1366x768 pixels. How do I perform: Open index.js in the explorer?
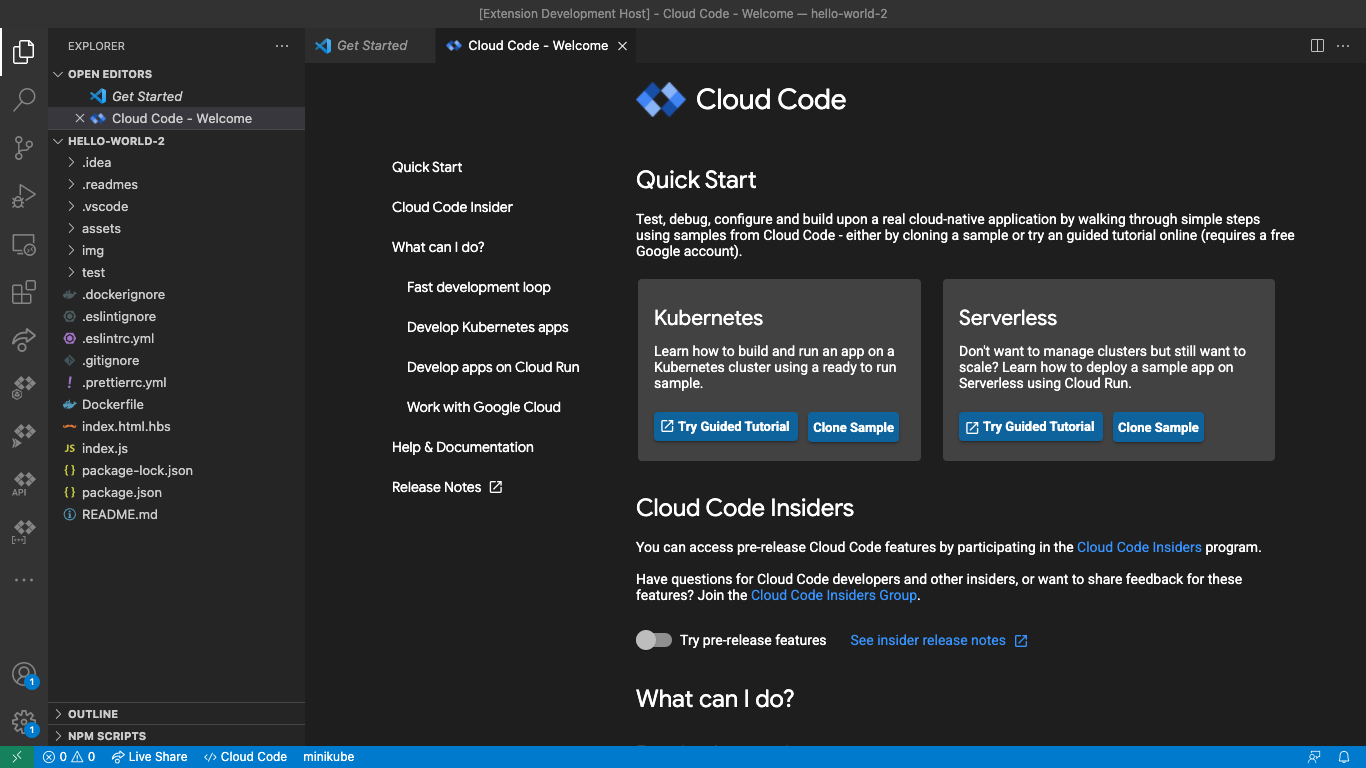176,448
